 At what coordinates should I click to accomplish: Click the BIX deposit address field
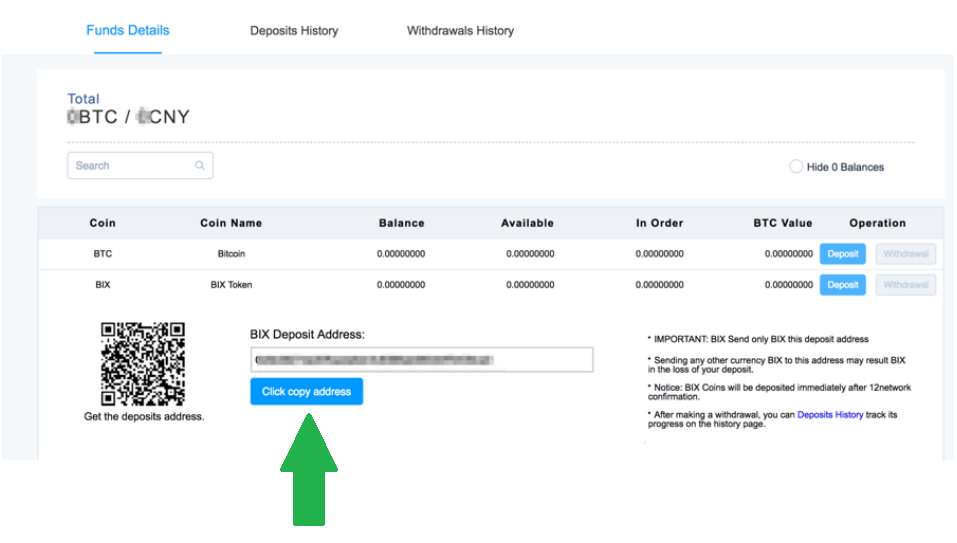pyautogui.click(x=422, y=360)
